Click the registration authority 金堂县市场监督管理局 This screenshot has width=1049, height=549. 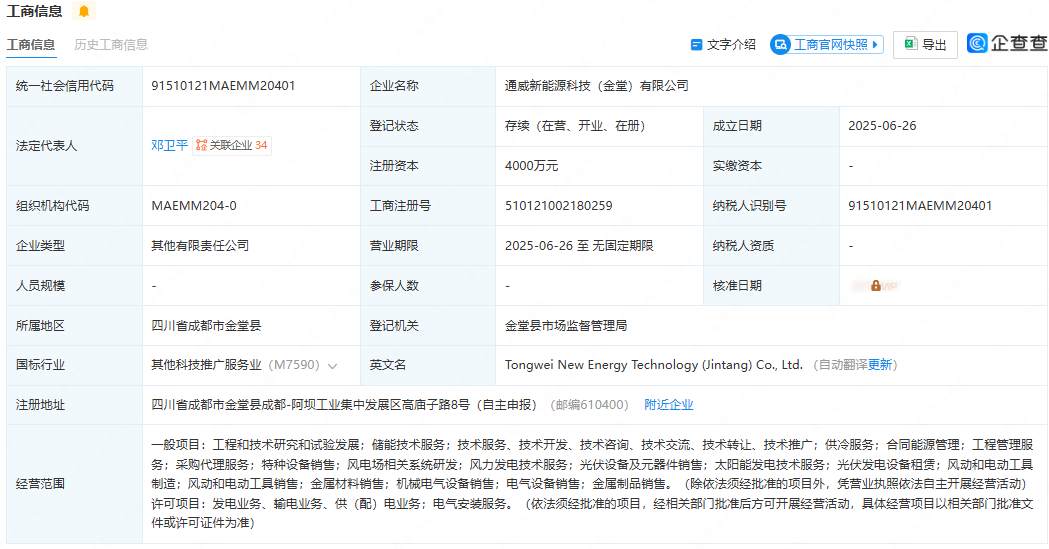point(565,326)
